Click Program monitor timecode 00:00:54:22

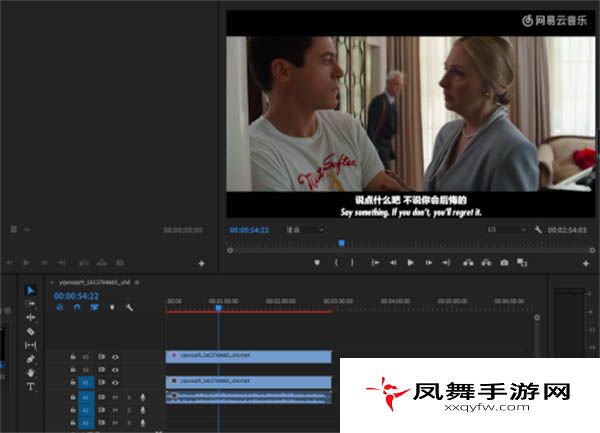[249, 230]
